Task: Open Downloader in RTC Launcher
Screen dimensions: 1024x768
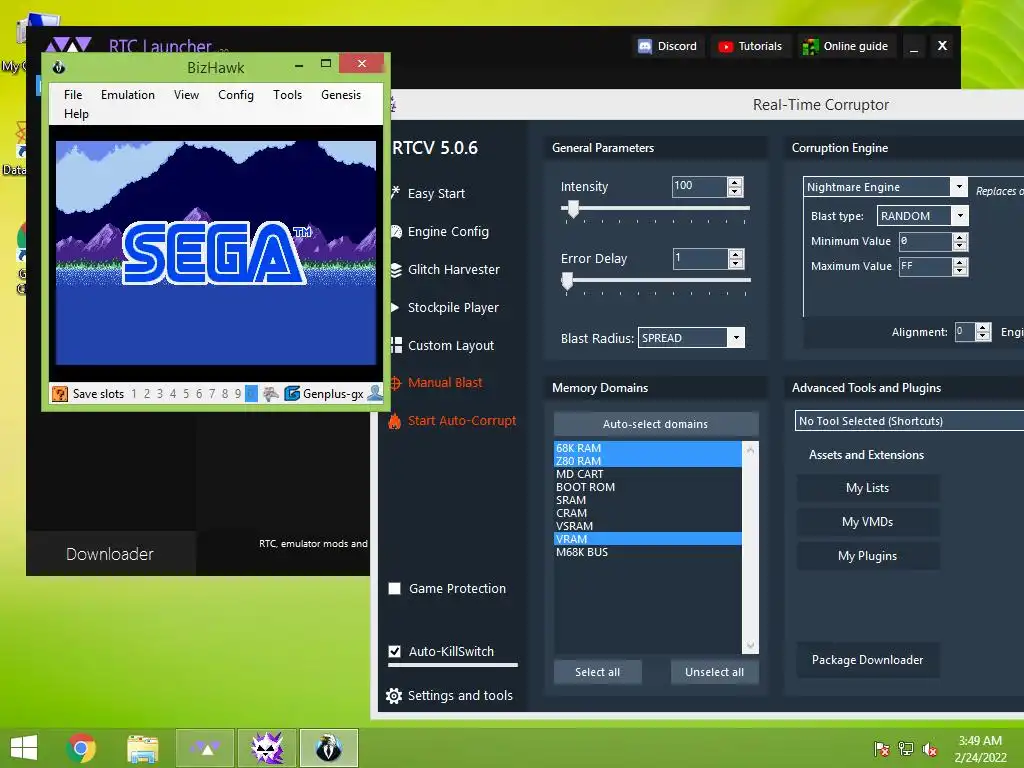Action: click(x=110, y=554)
